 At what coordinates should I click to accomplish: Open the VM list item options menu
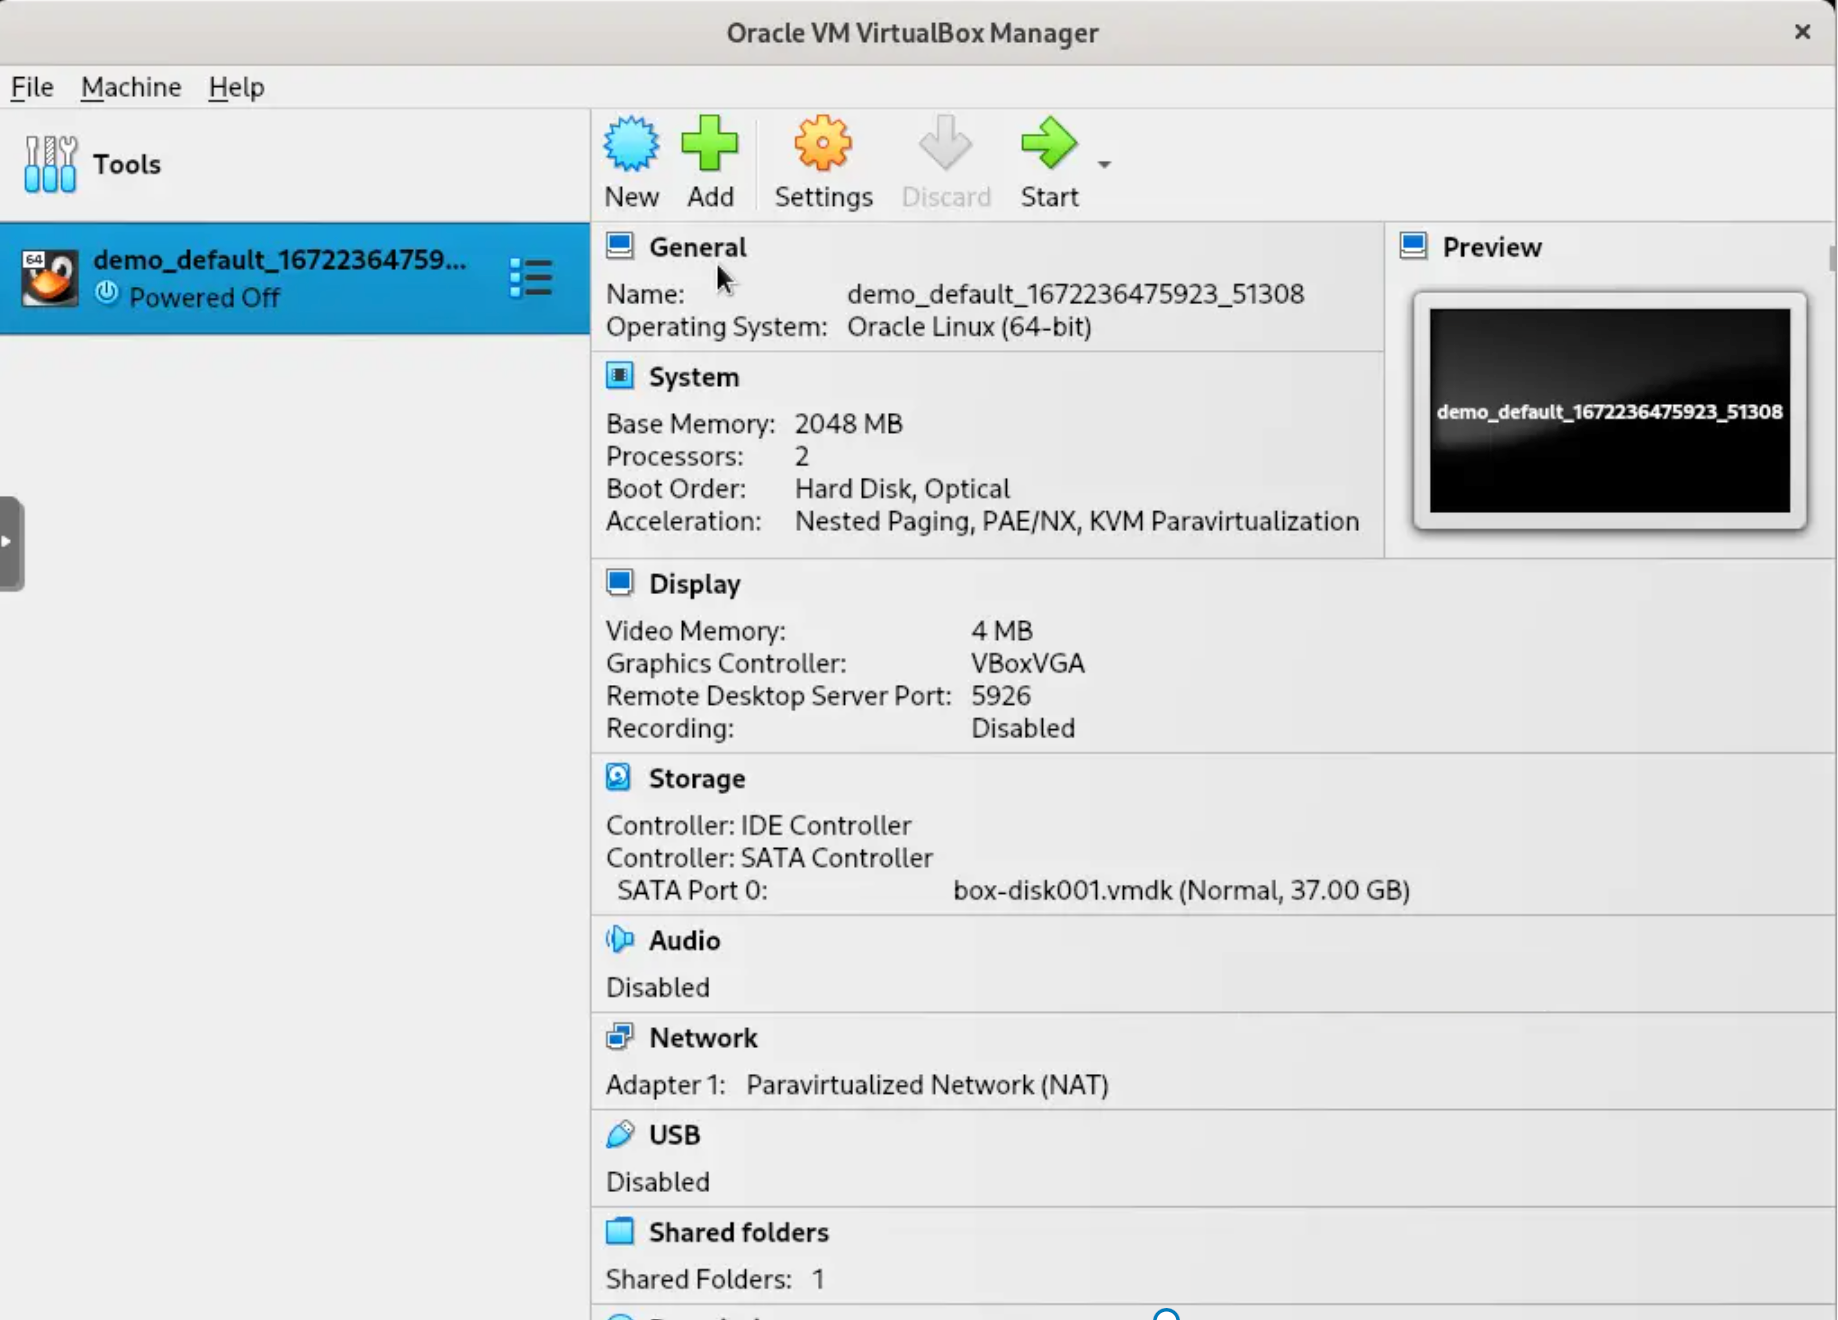[531, 277]
